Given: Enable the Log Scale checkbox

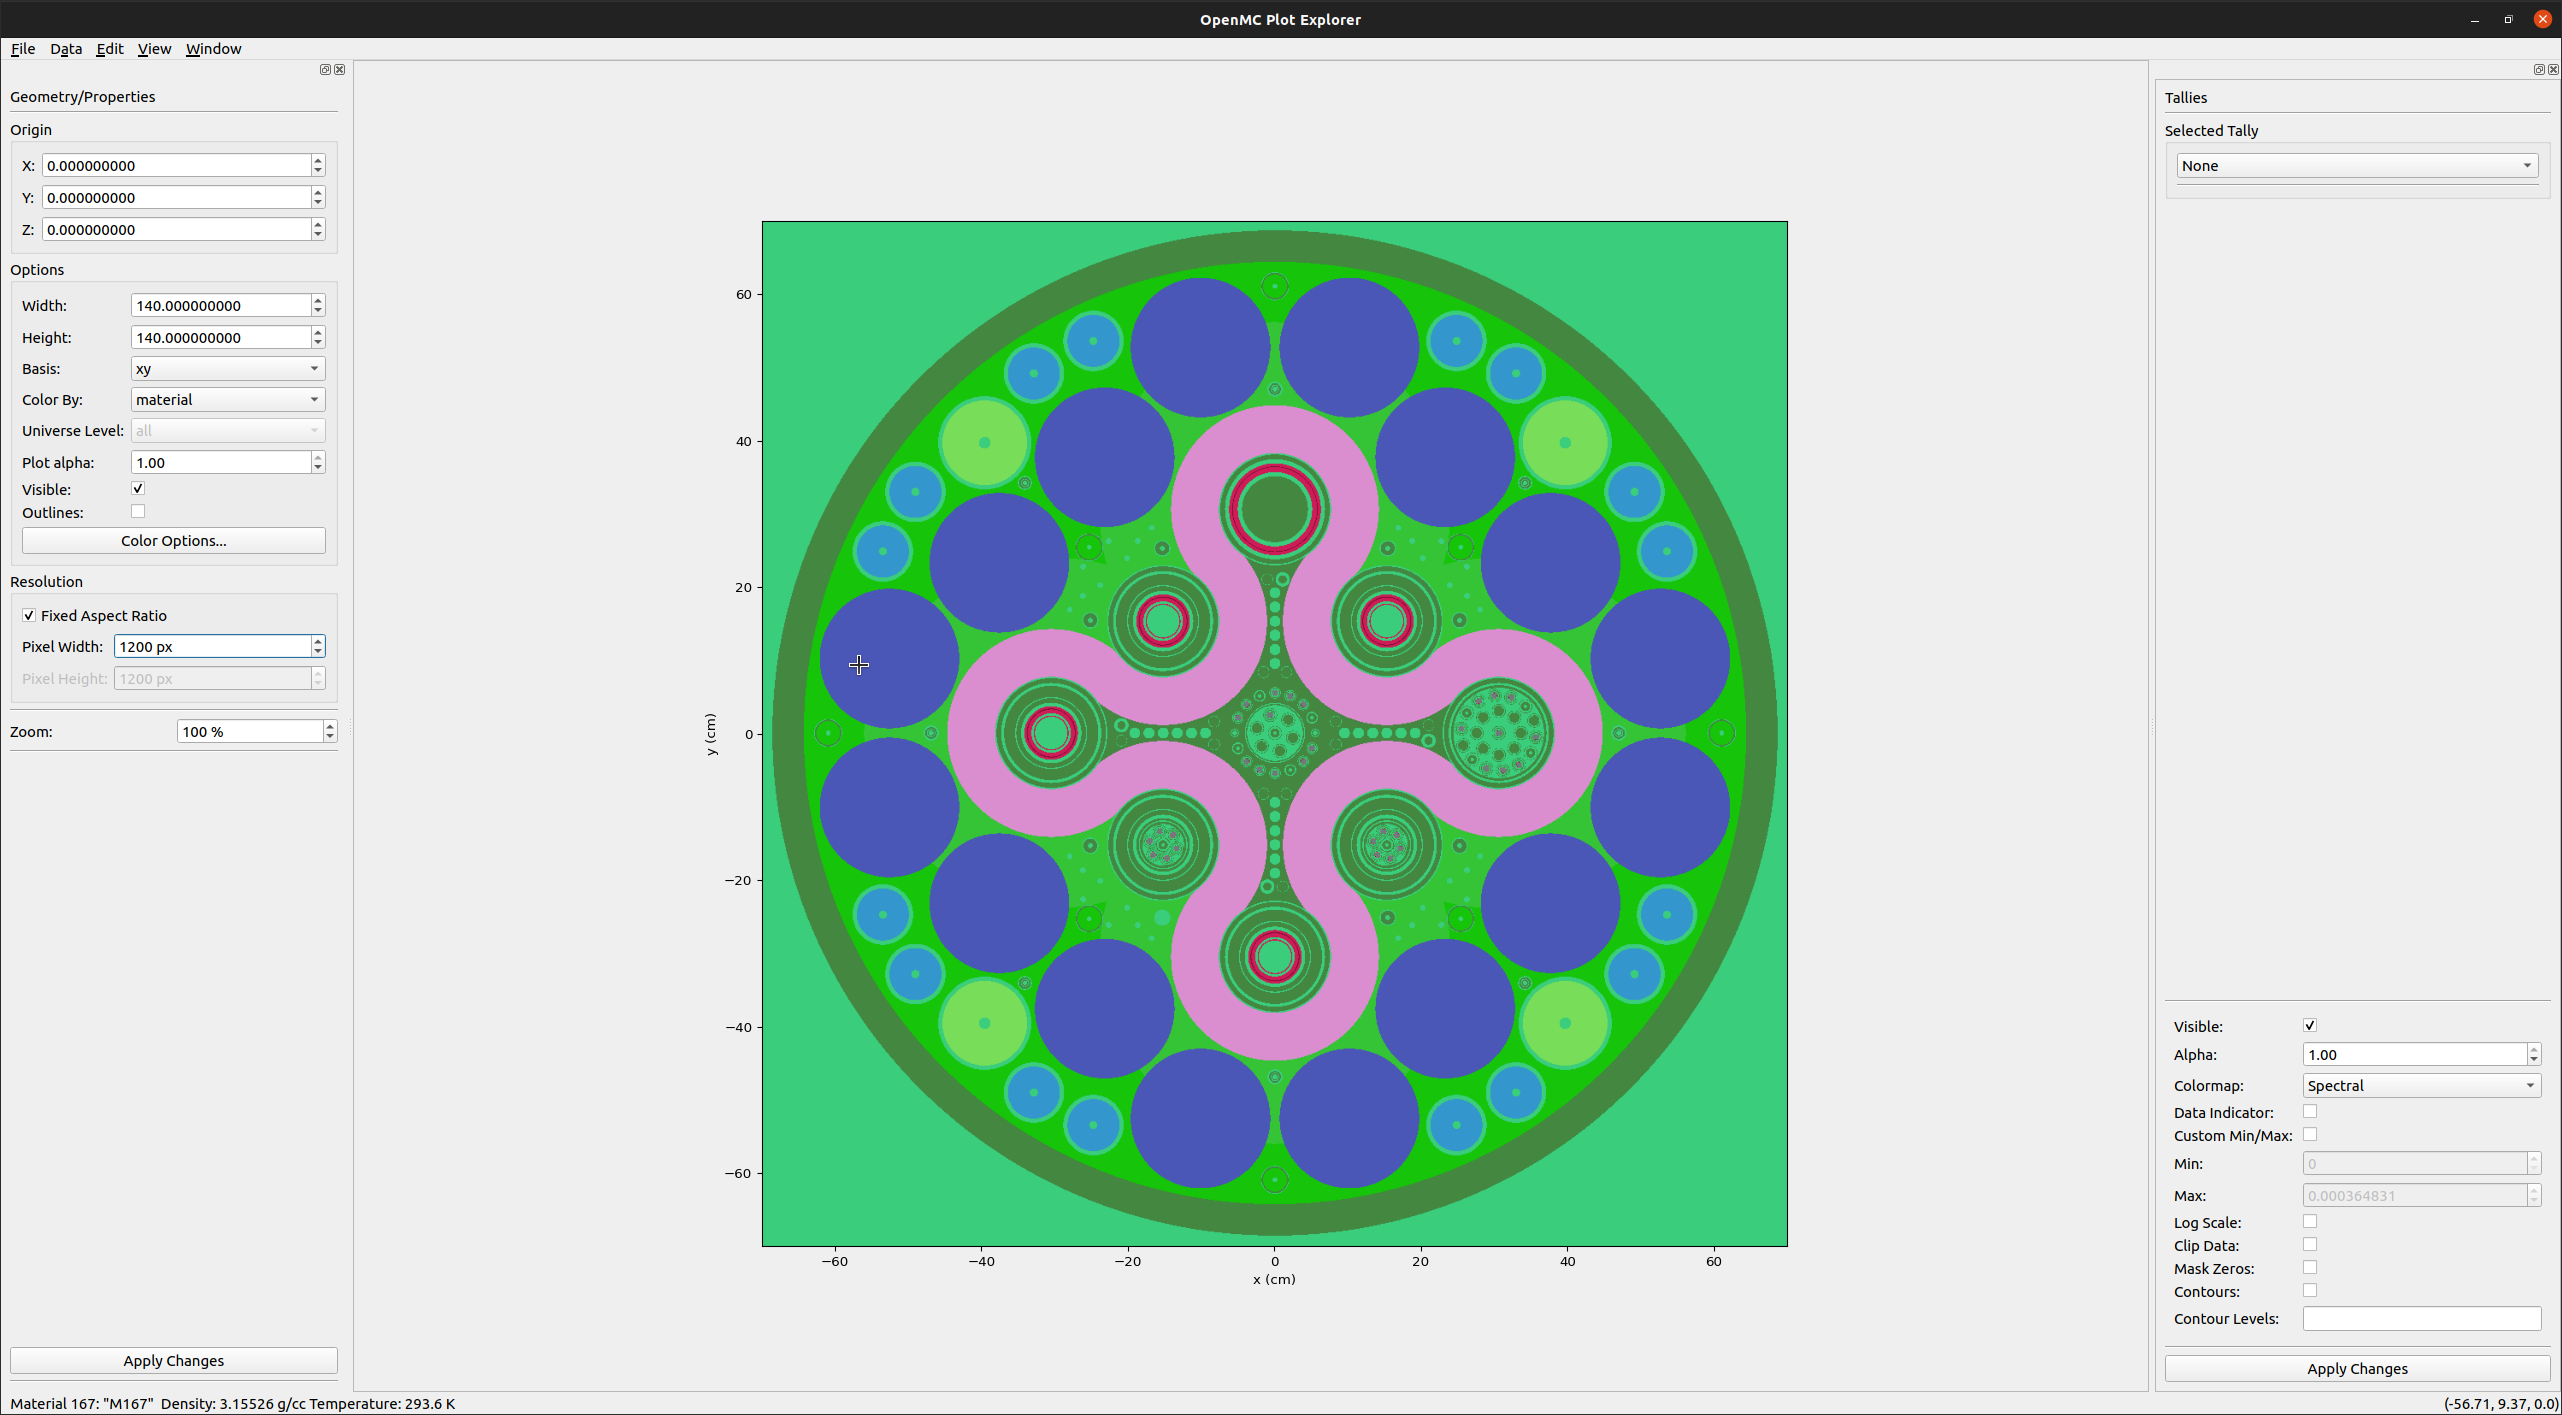Looking at the screenshot, I should point(2310,1221).
